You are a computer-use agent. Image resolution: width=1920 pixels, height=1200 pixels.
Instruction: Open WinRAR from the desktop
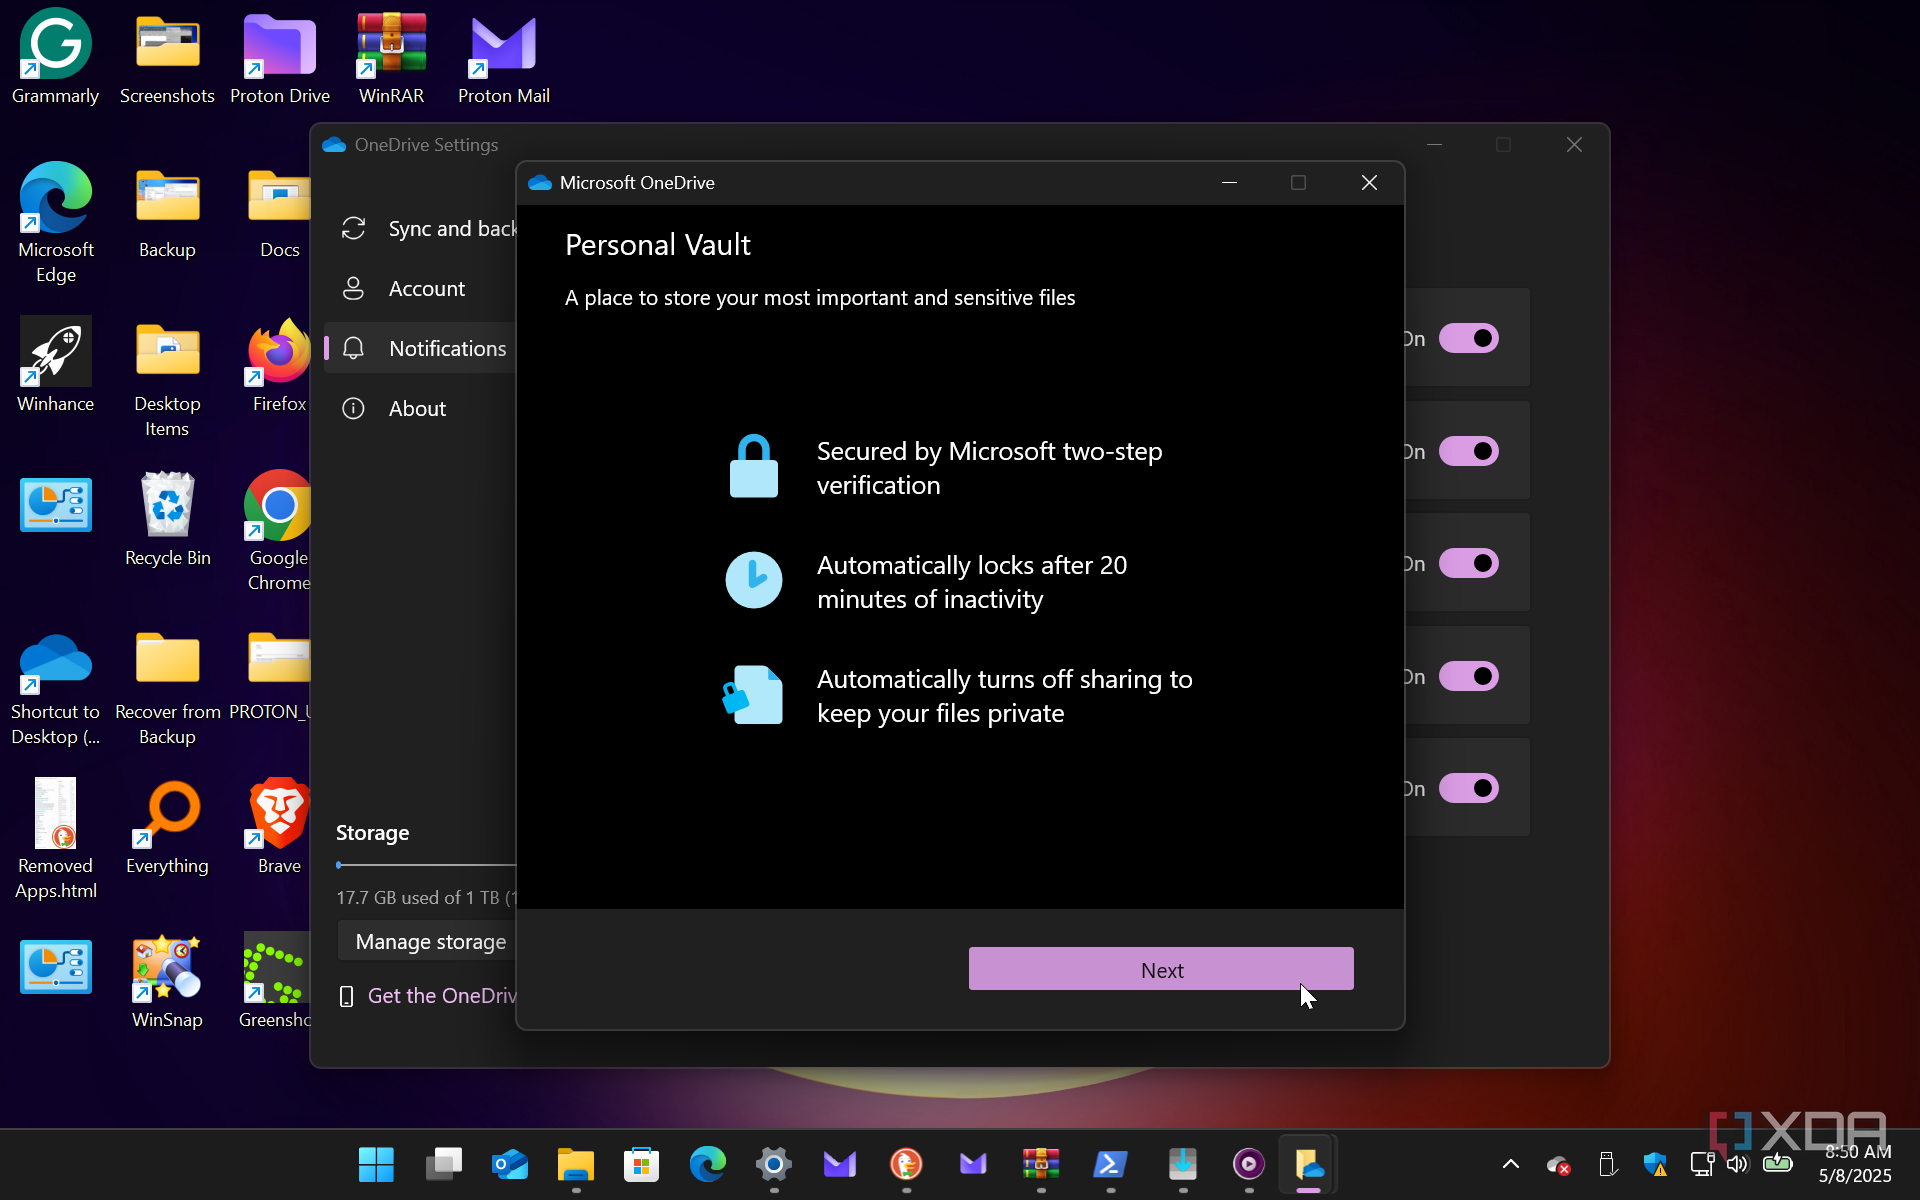[x=391, y=45]
